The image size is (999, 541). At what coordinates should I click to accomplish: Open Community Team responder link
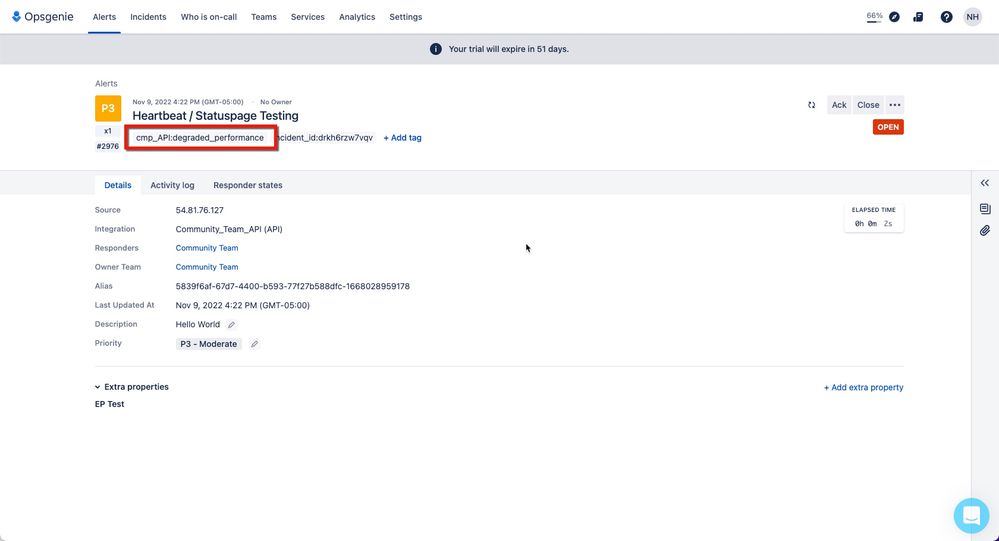coord(207,248)
